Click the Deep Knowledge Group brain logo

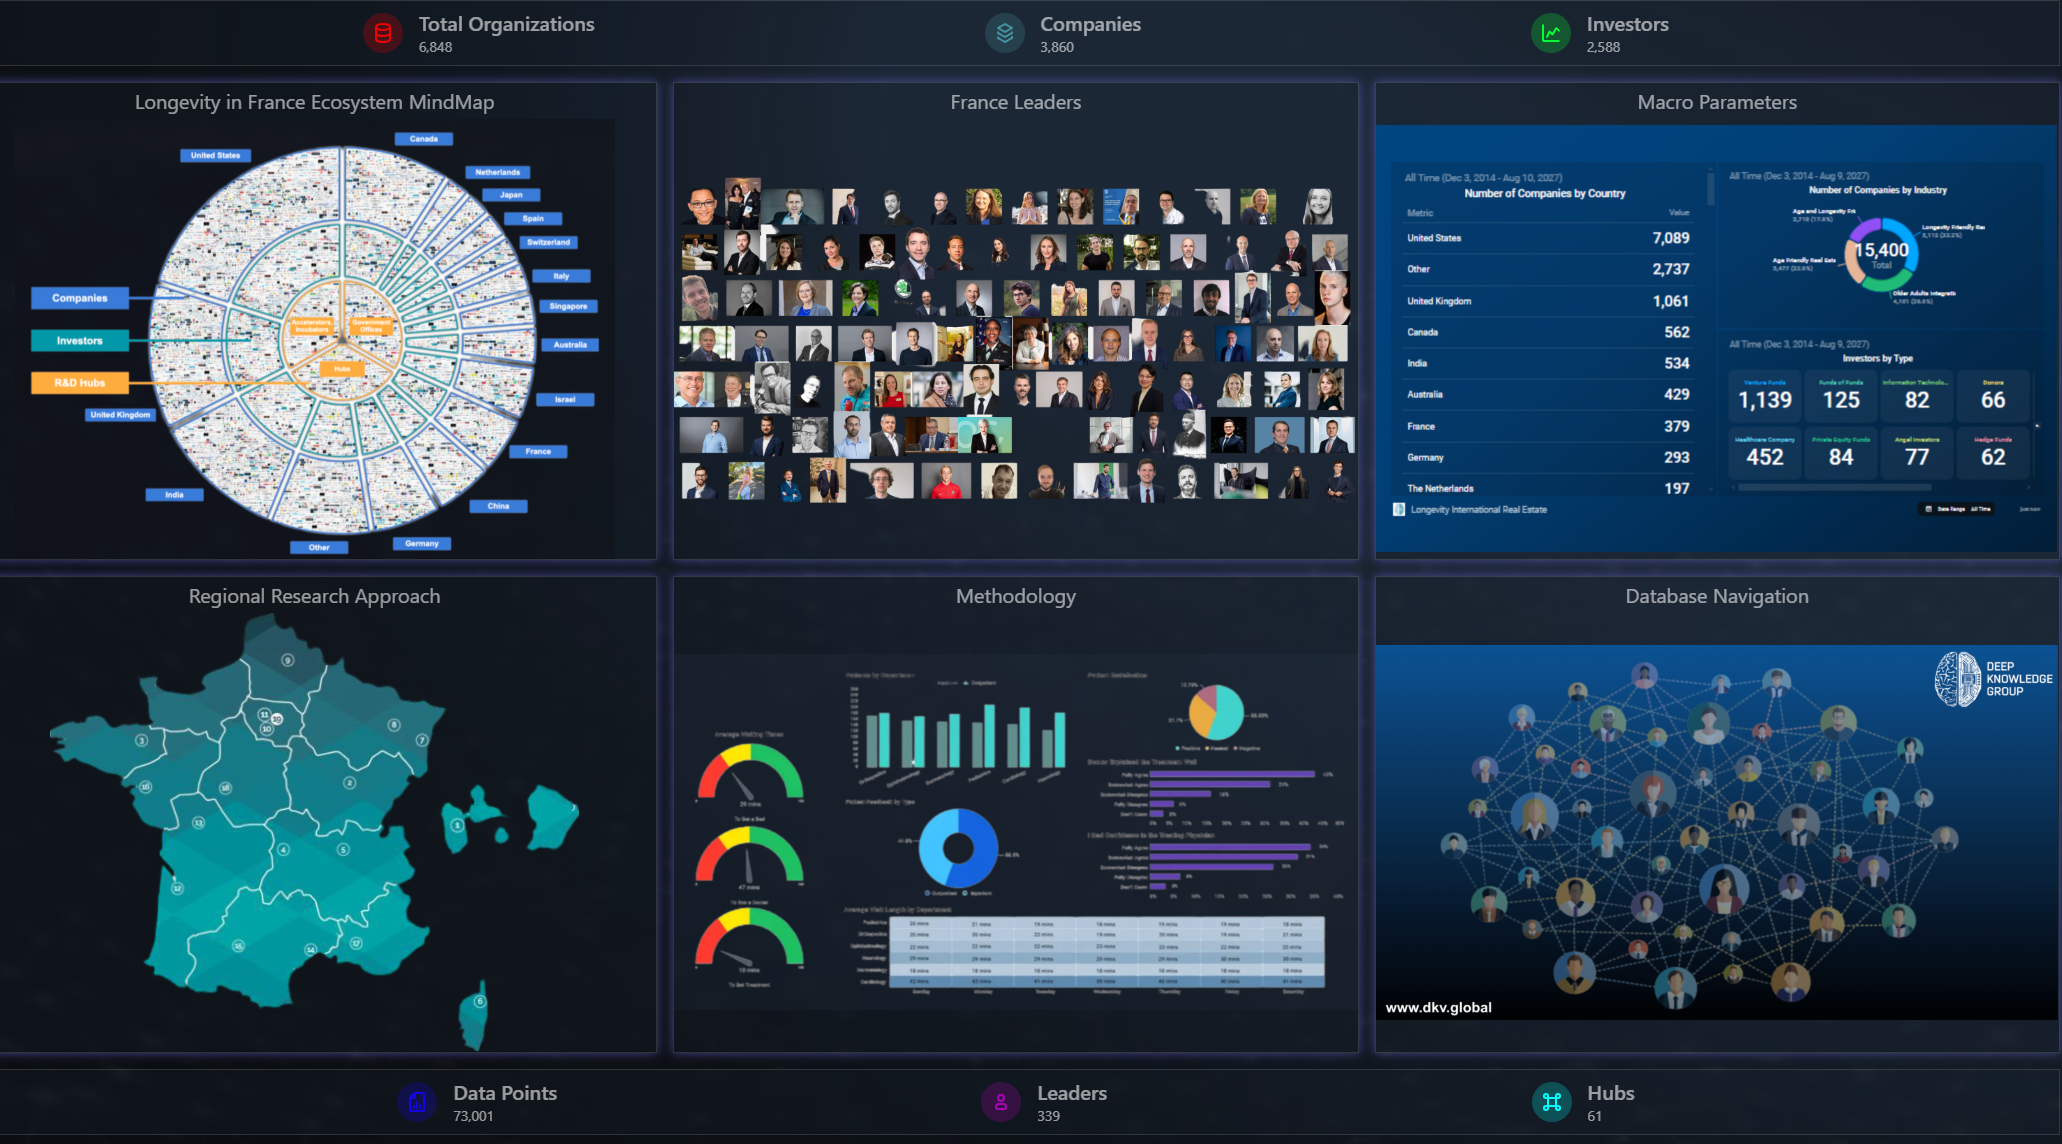click(x=1957, y=679)
